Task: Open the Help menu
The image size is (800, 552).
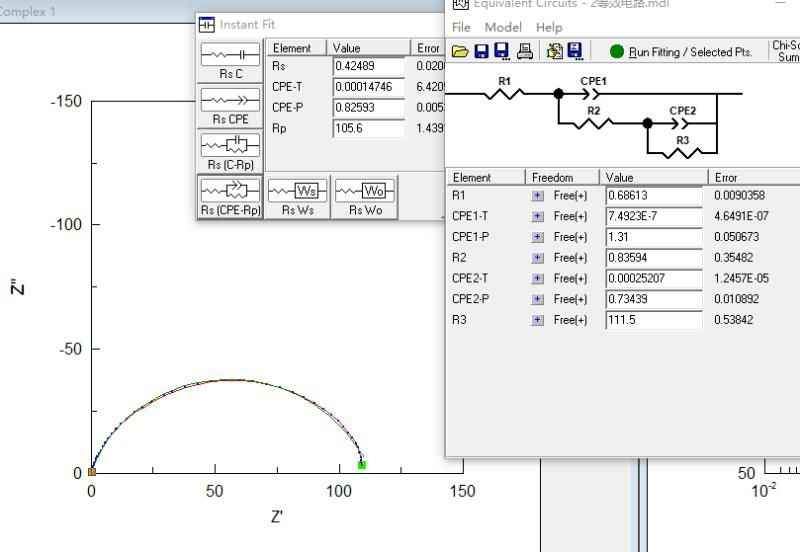Action: click(549, 27)
